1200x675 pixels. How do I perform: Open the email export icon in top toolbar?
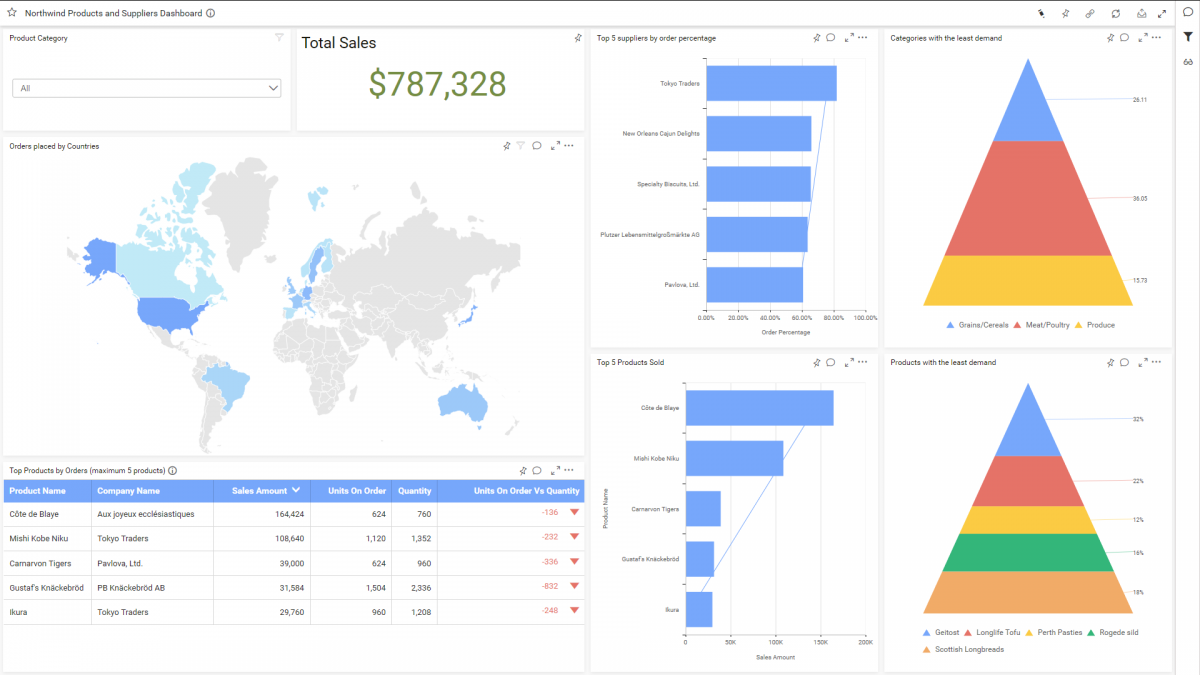pyautogui.click(x=1142, y=13)
